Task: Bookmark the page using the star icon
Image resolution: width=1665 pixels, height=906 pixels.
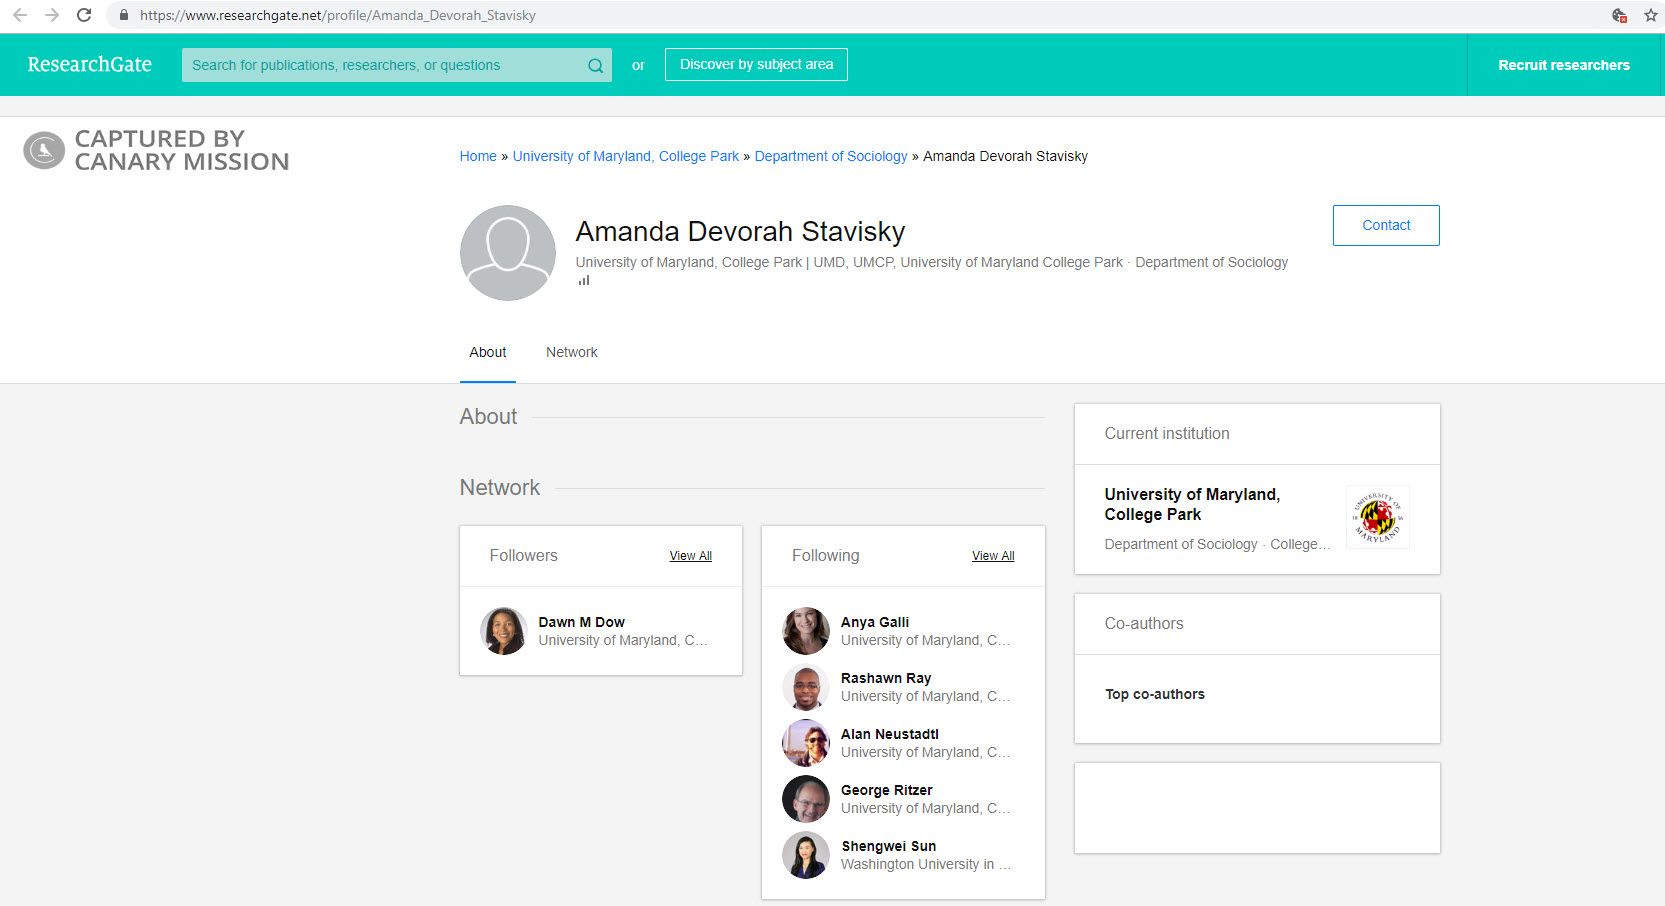Action: [1650, 15]
